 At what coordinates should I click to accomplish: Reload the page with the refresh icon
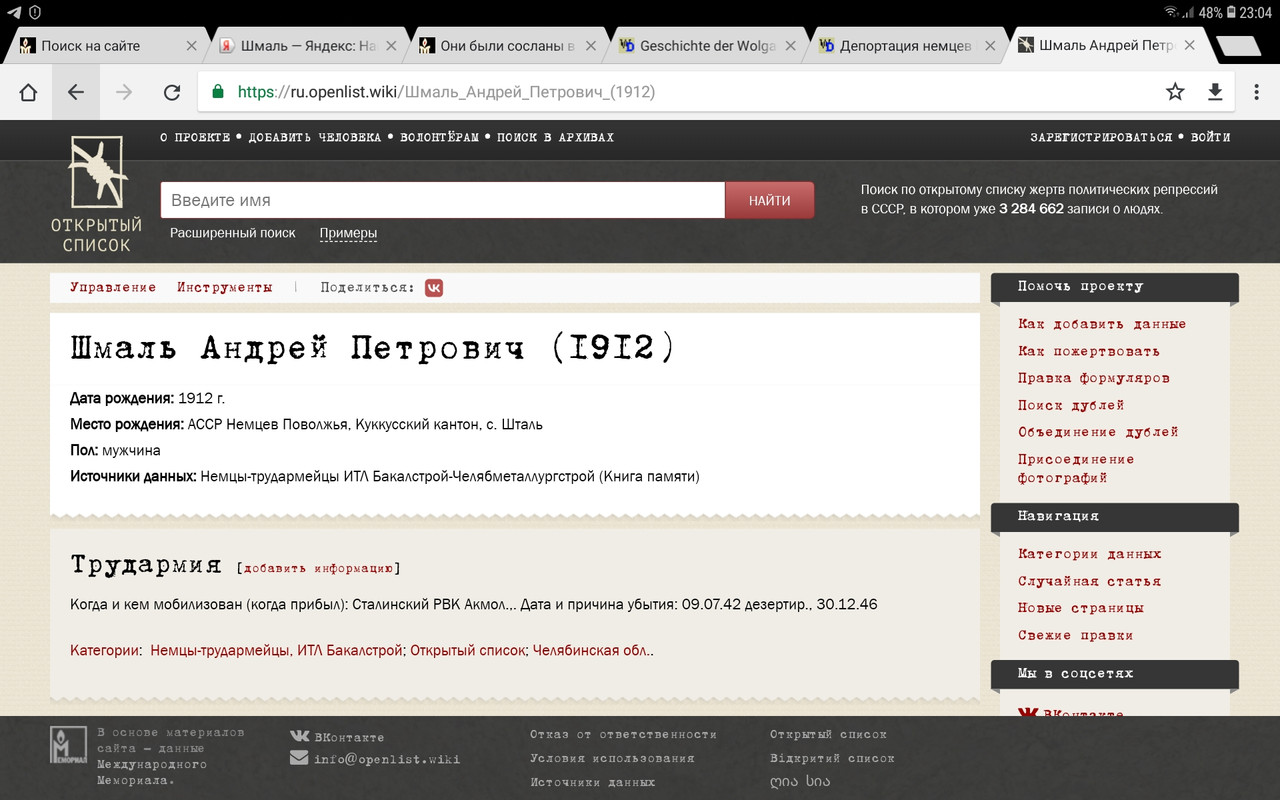click(172, 92)
